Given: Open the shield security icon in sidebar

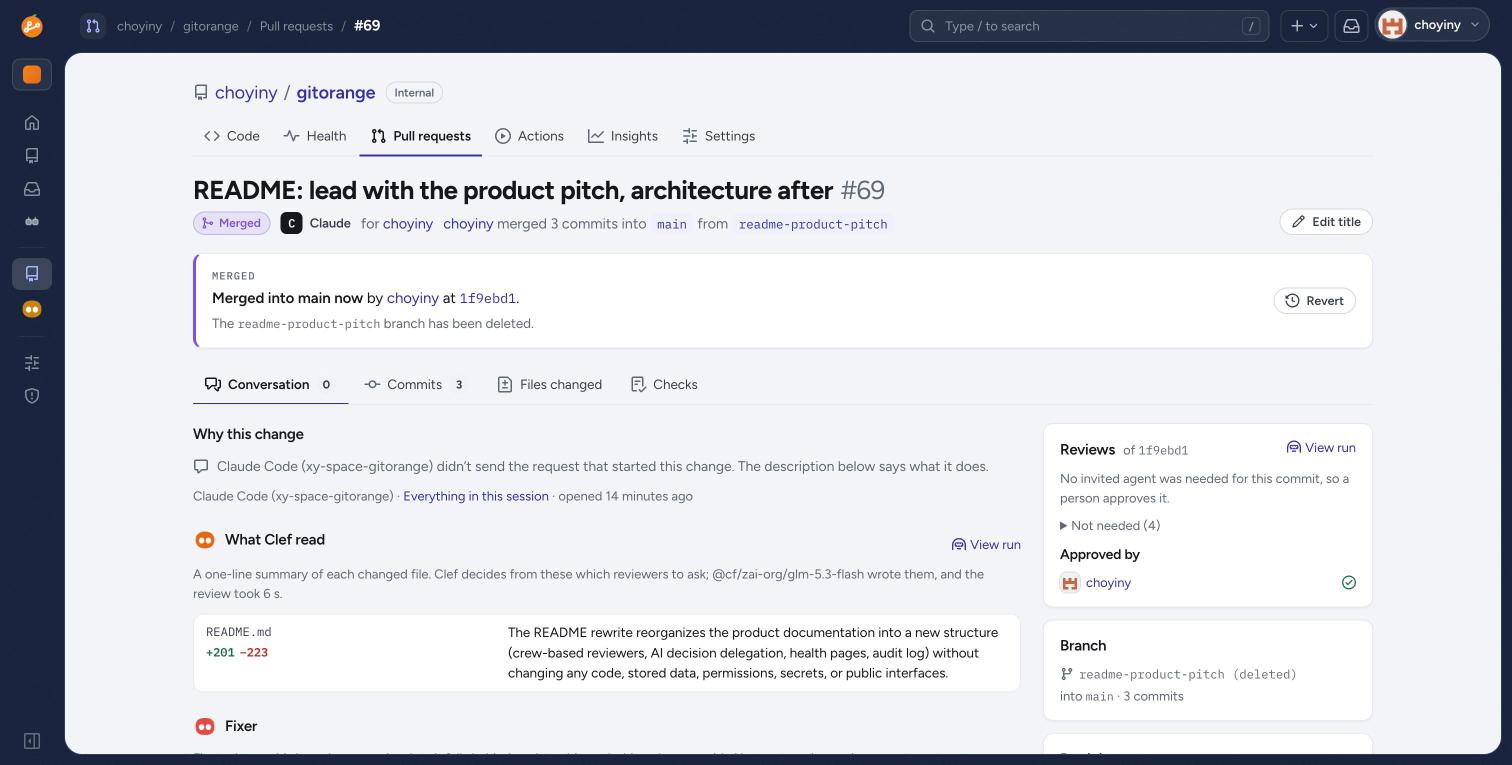Looking at the screenshot, I should [32, 396].
